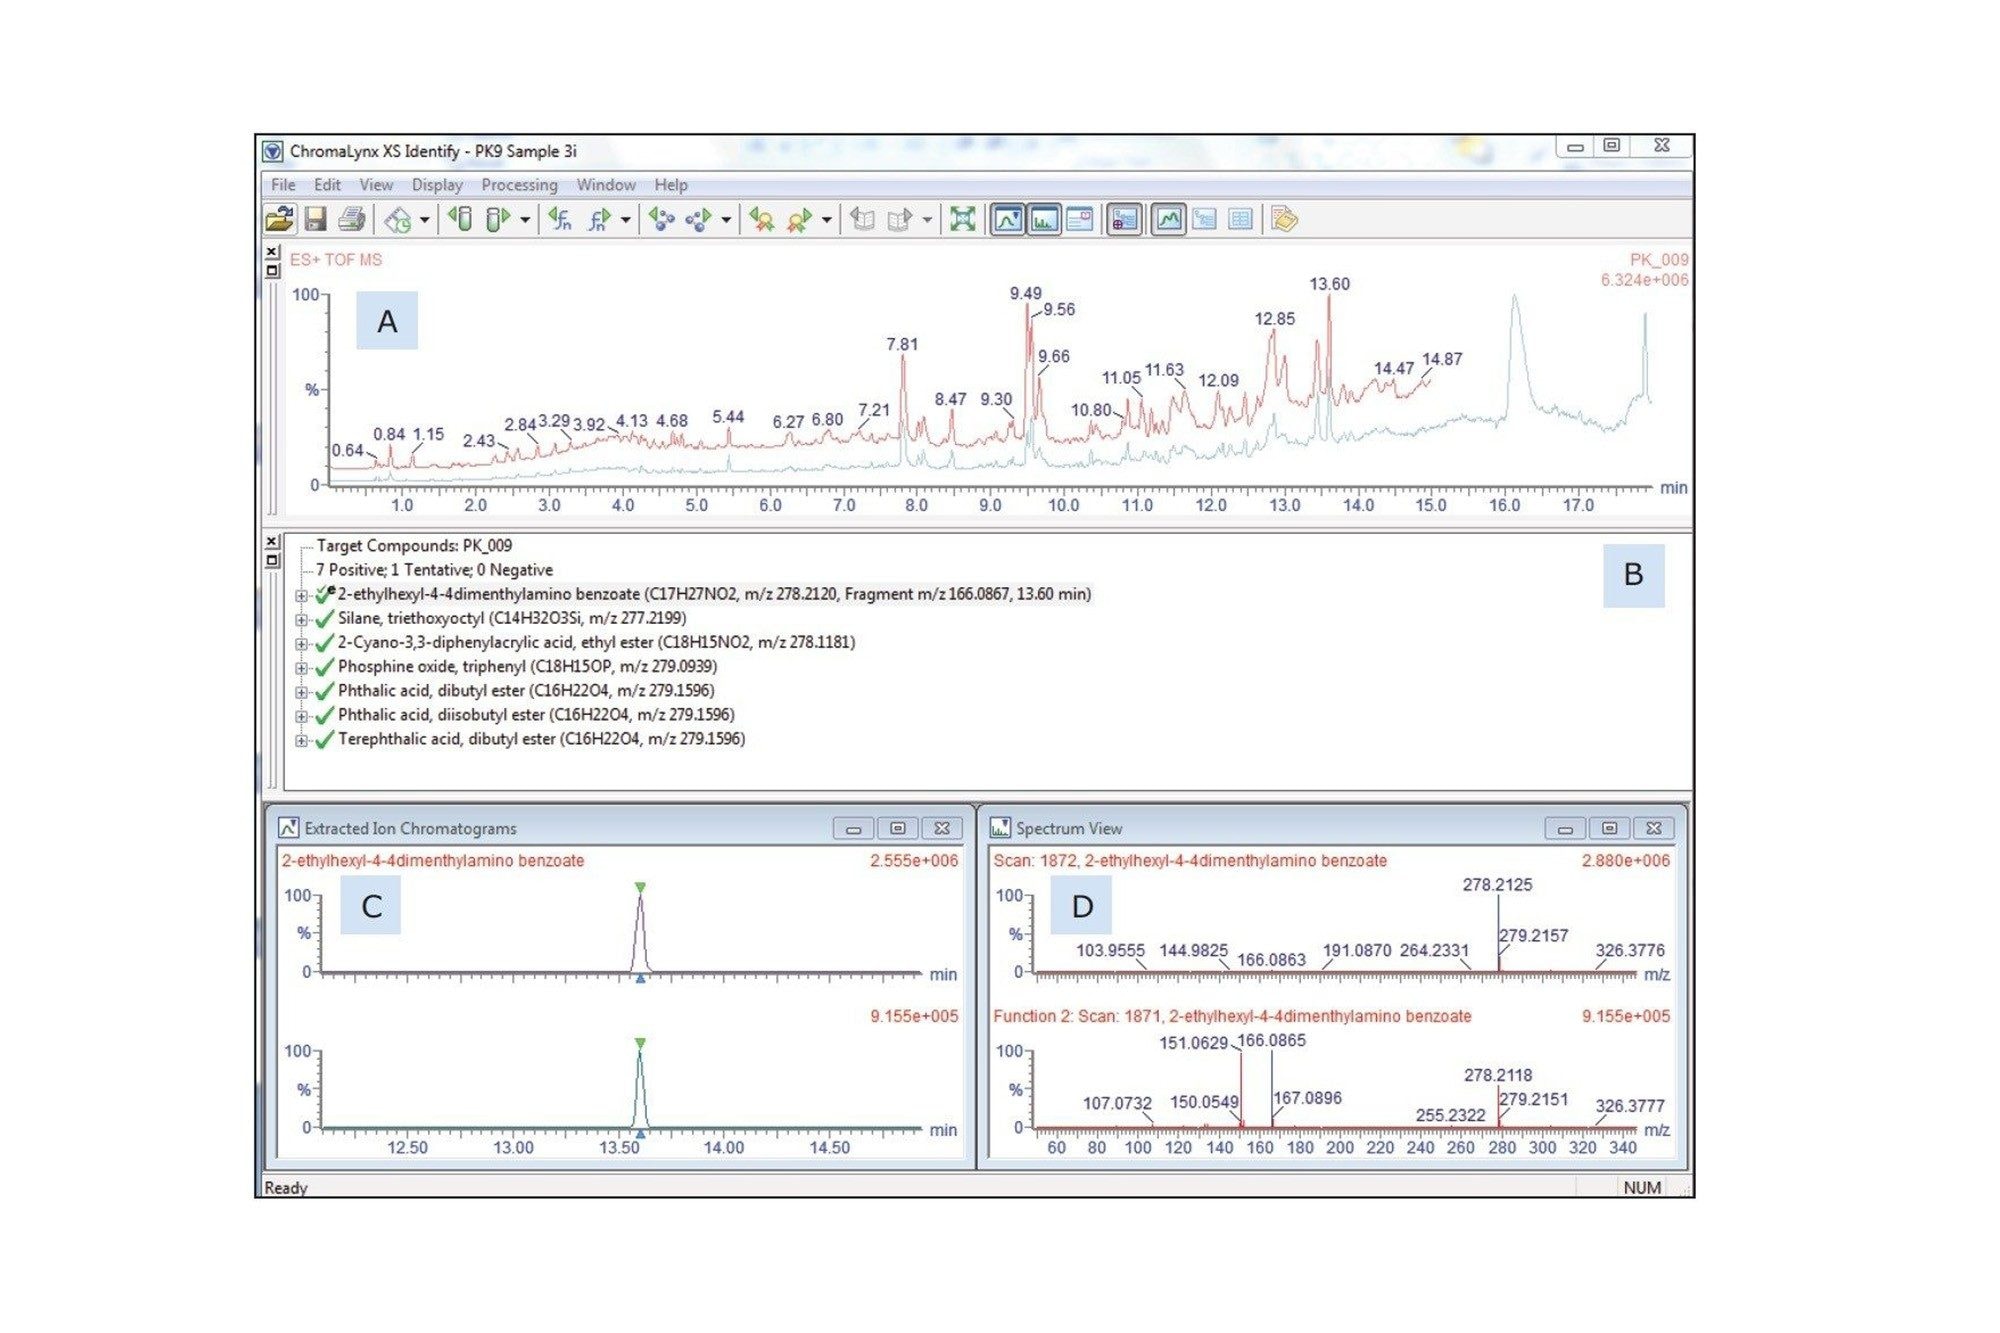Go to next function (fn) icon
The height and width of the screenshot is (1333, 2000).
pyautogui.click(x=599, y=219)
